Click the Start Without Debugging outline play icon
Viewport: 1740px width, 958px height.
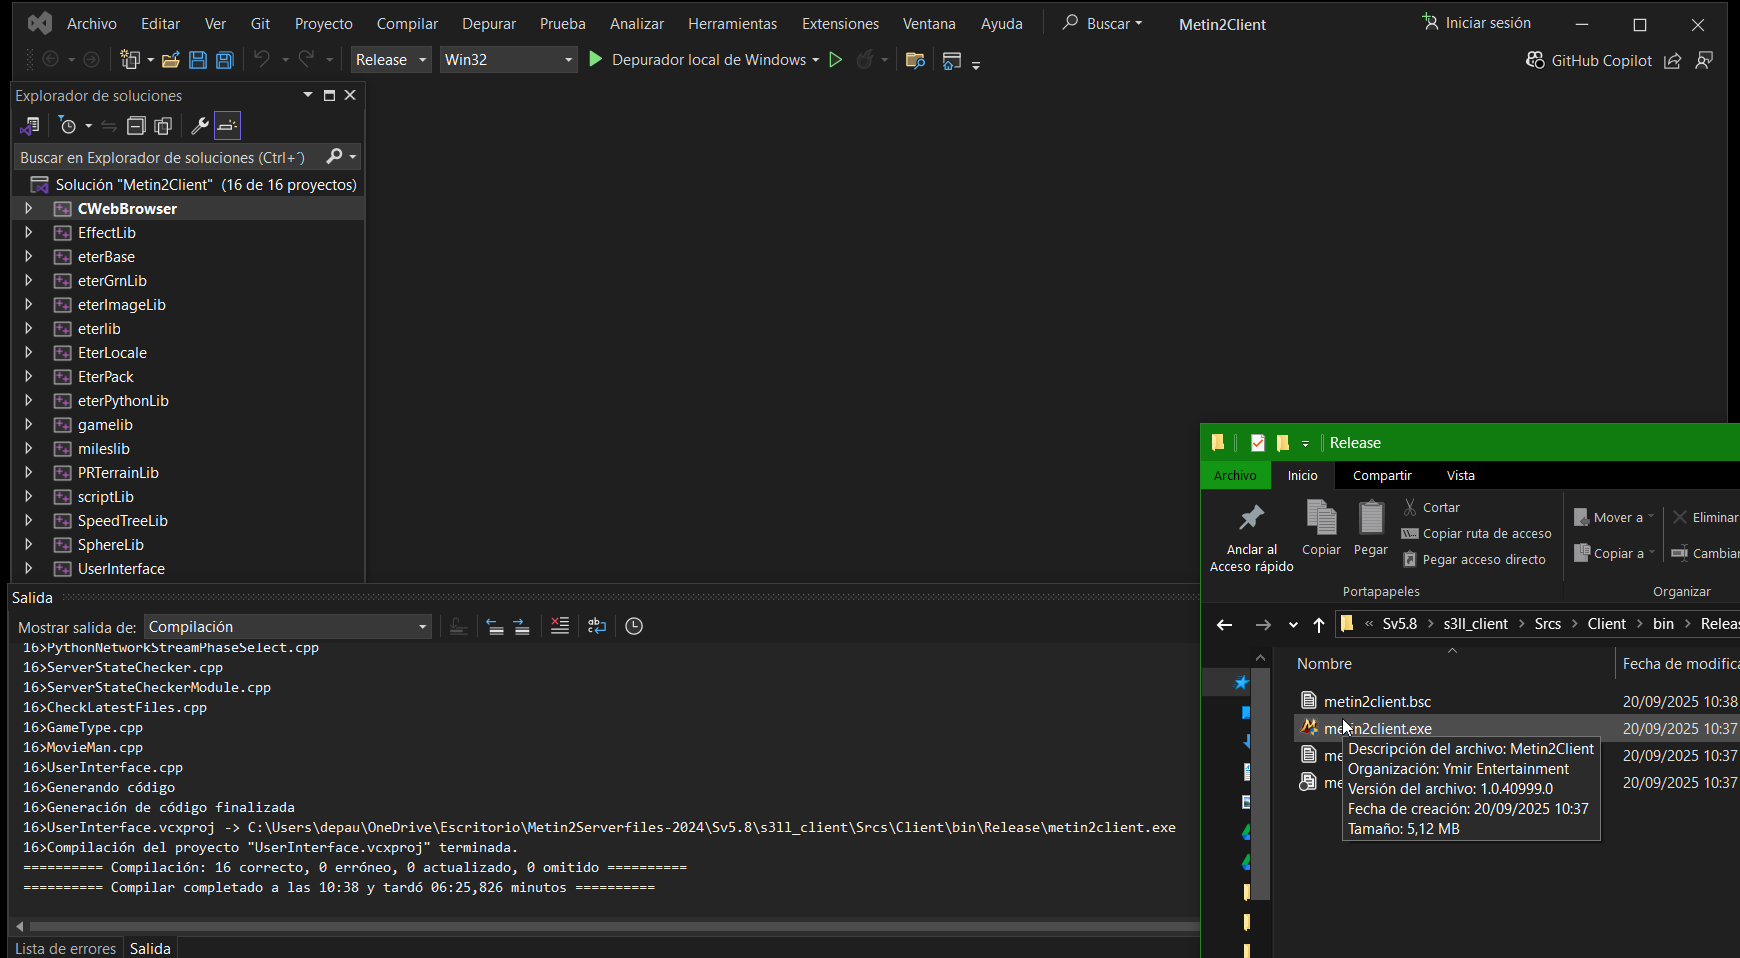836,60
